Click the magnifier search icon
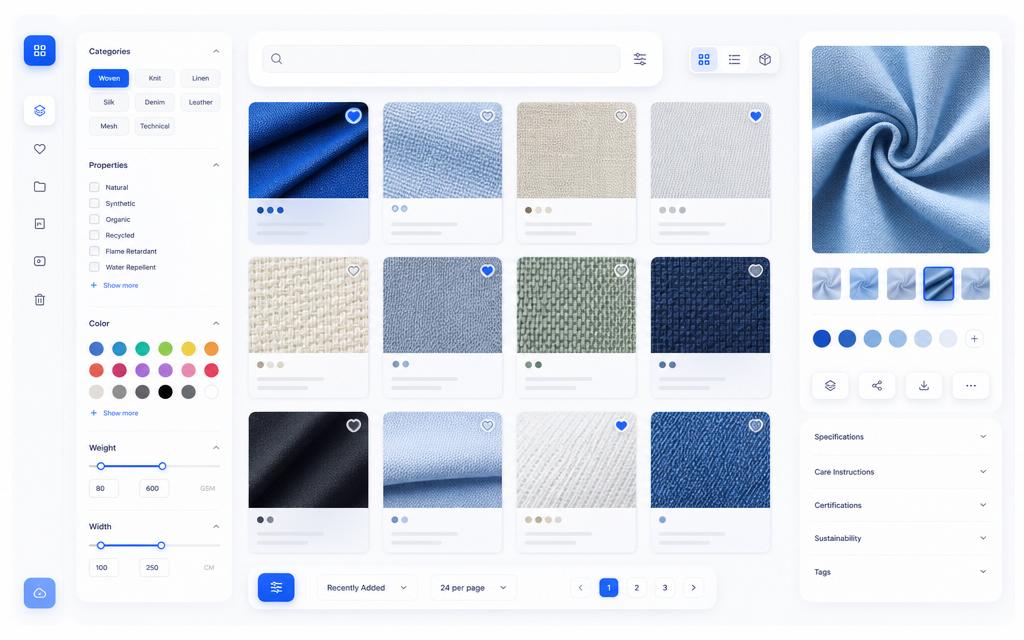 (277, 59)
